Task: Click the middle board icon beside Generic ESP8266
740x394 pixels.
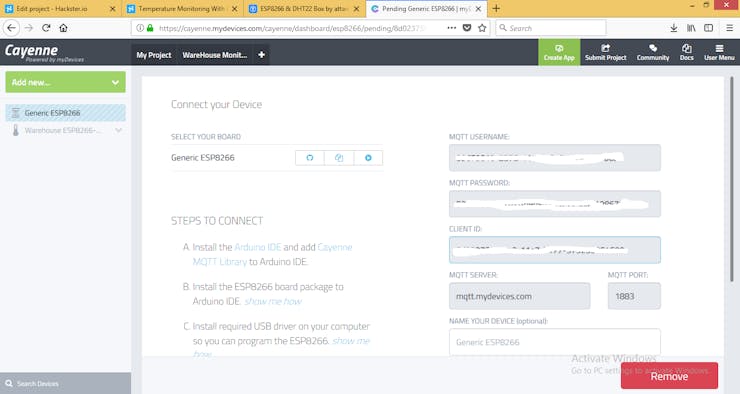Action: (339, 158)
